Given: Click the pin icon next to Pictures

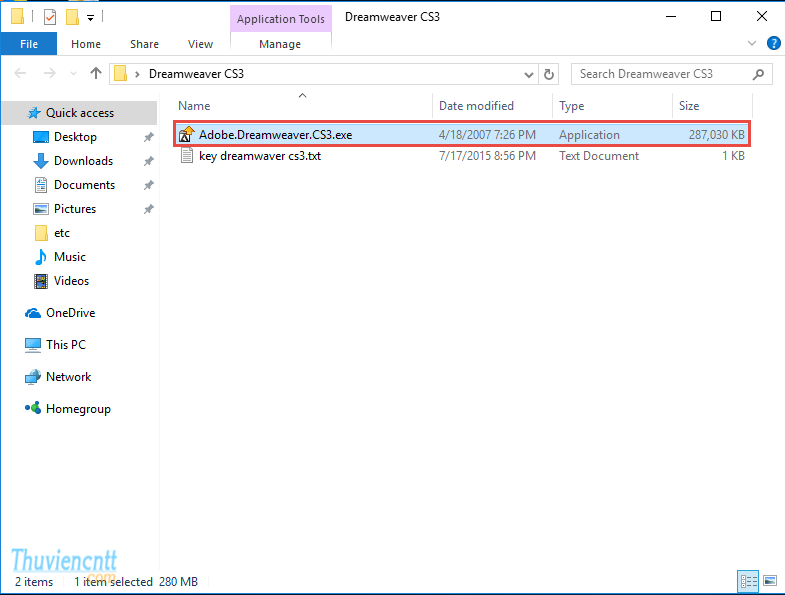Looking at the screenshot, I should pyautogui.click(x=148, y=209).
